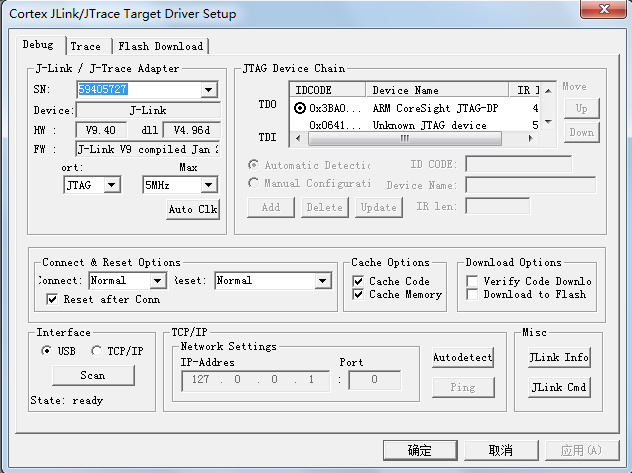Click the Scan button
This screenshot has height=473, width=632.
click(x=93, y=375)
